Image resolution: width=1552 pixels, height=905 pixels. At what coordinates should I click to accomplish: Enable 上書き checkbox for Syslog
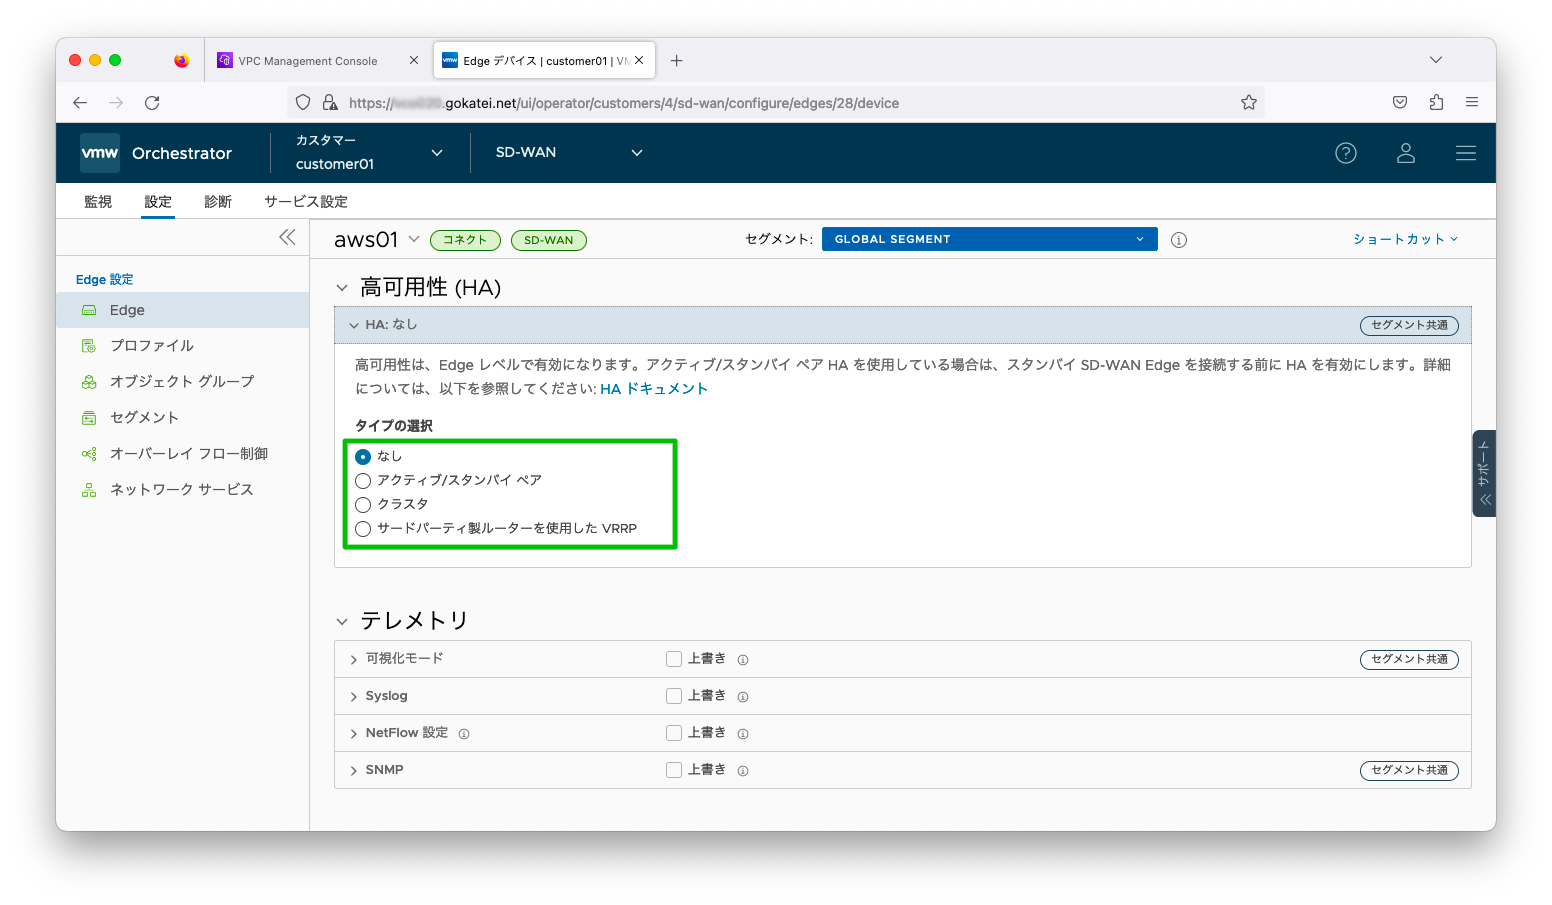674,696
